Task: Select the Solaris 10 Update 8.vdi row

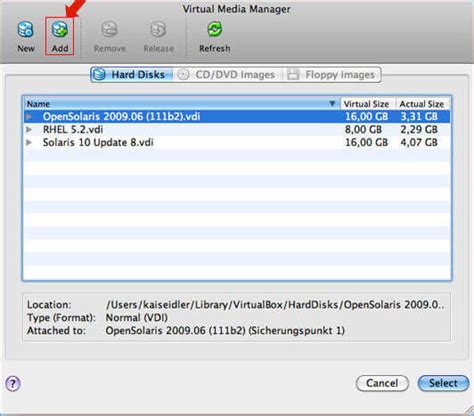Action: pyautogui.click(x=237, y=142)
